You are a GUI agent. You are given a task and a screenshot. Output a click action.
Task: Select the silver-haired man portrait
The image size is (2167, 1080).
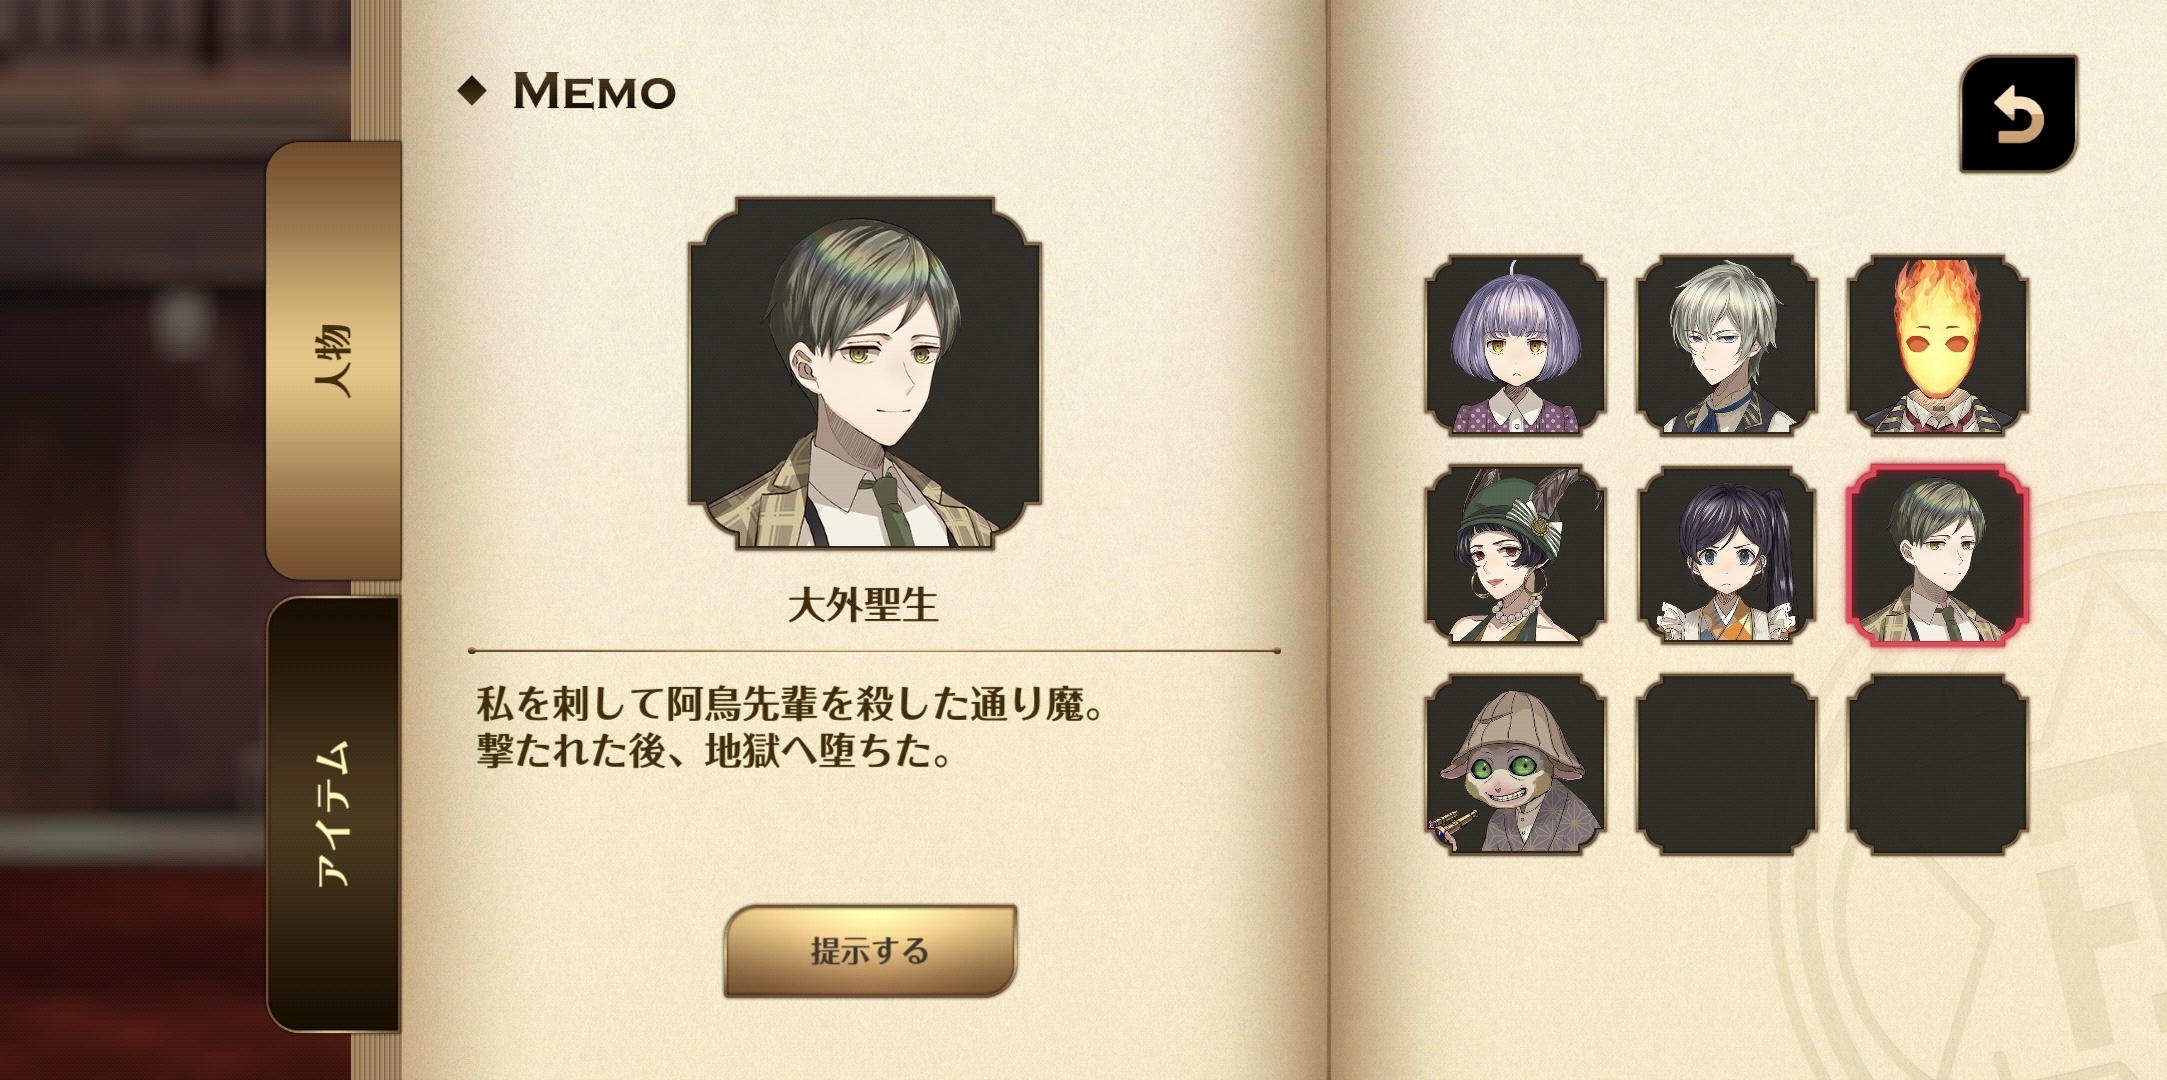click(1726, 345)
